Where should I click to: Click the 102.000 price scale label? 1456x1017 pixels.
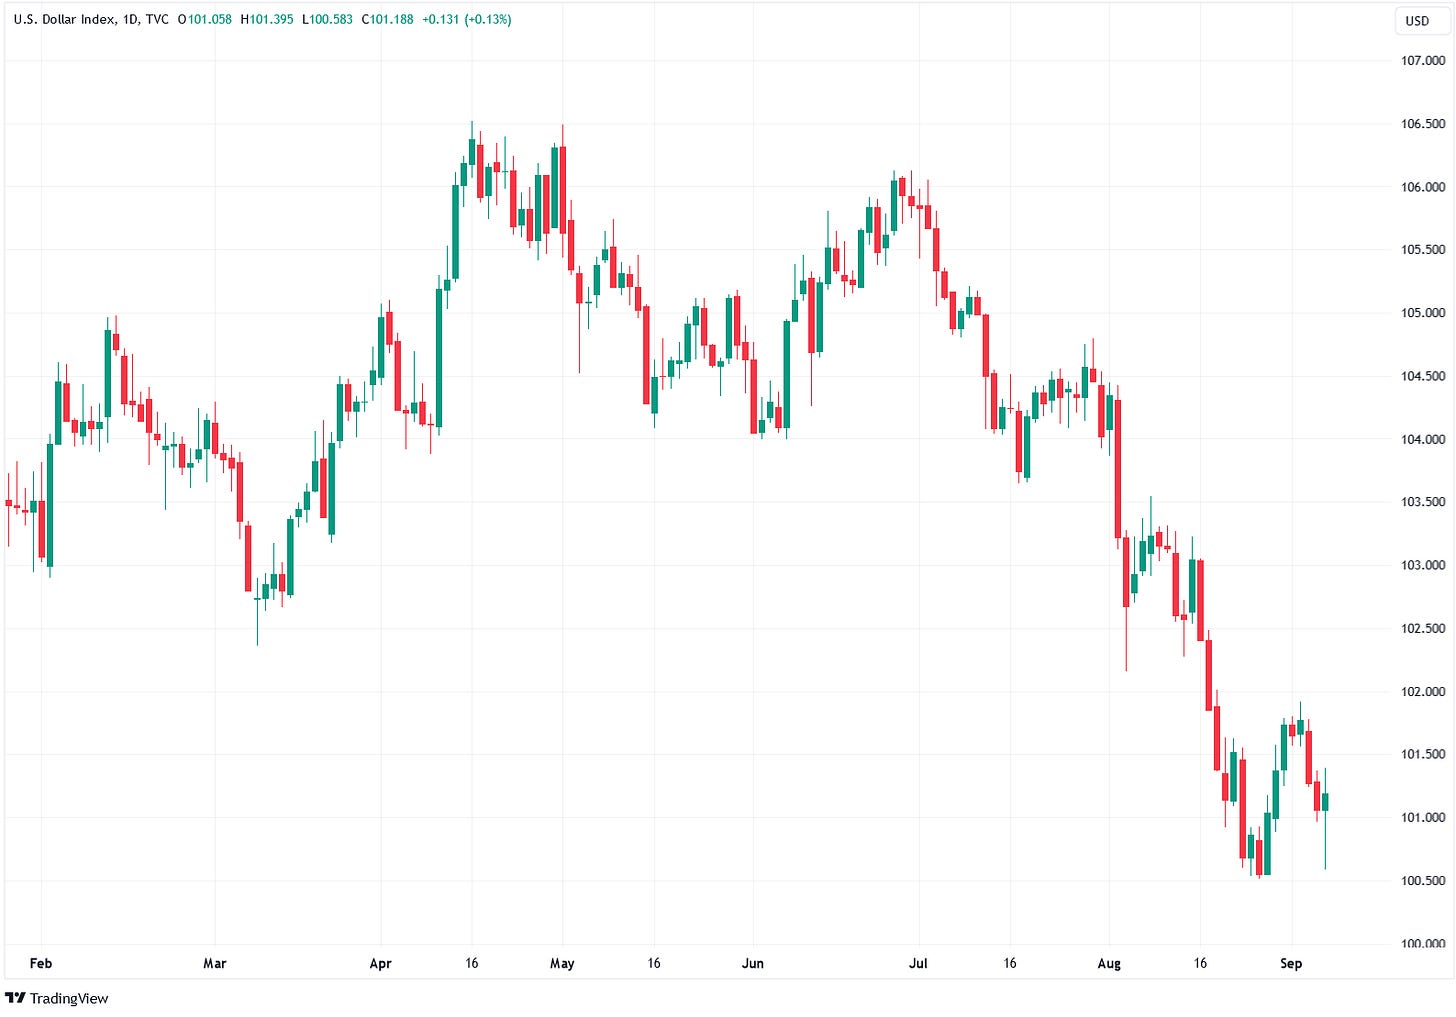pyautogui.click(x=1422, y=691)
